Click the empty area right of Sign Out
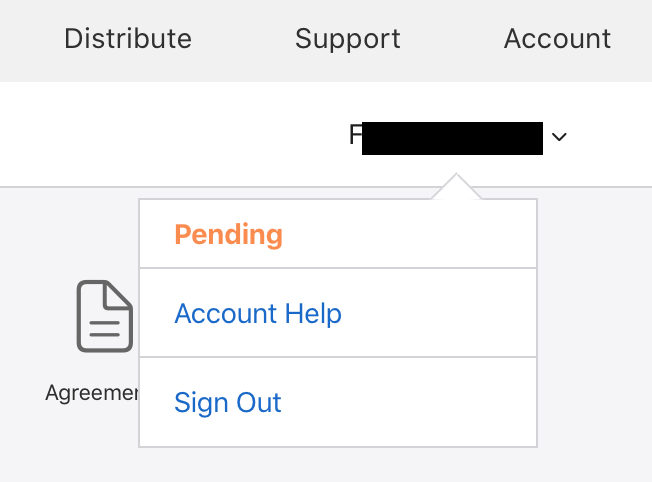The image size is (652, 482). [x=420, y=403]
